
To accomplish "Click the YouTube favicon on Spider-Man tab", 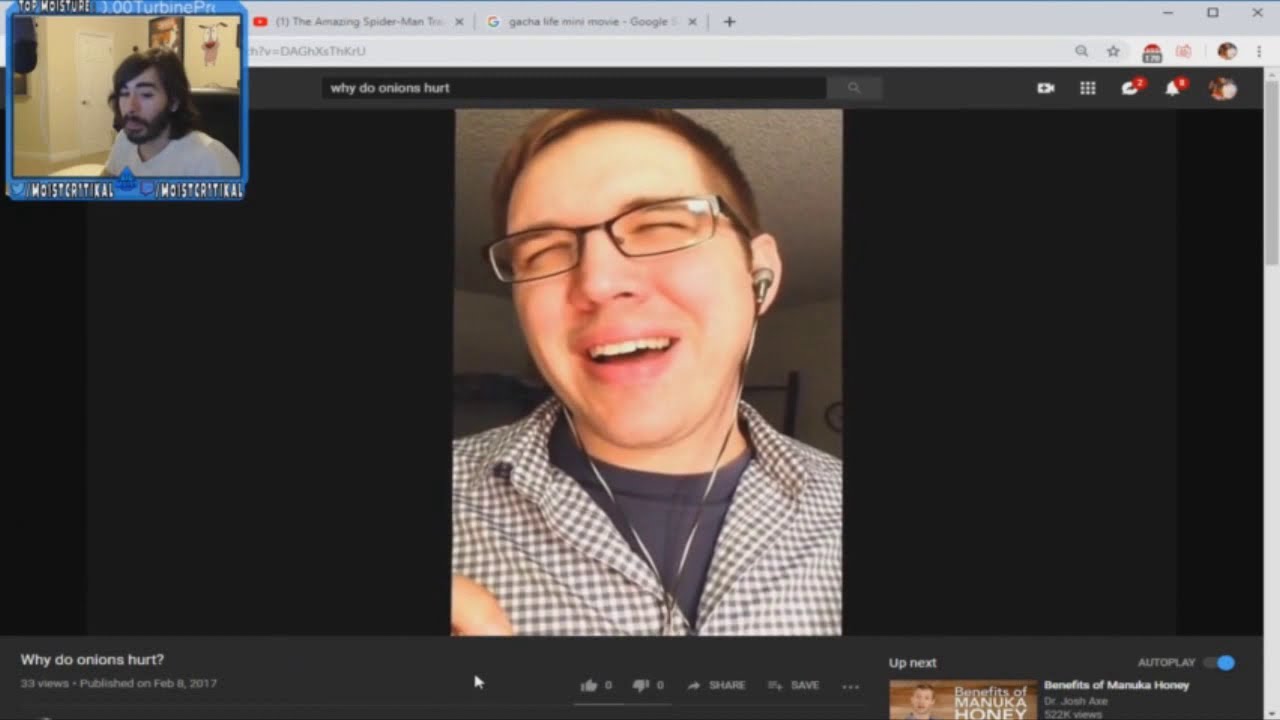I will pos(260,21).
